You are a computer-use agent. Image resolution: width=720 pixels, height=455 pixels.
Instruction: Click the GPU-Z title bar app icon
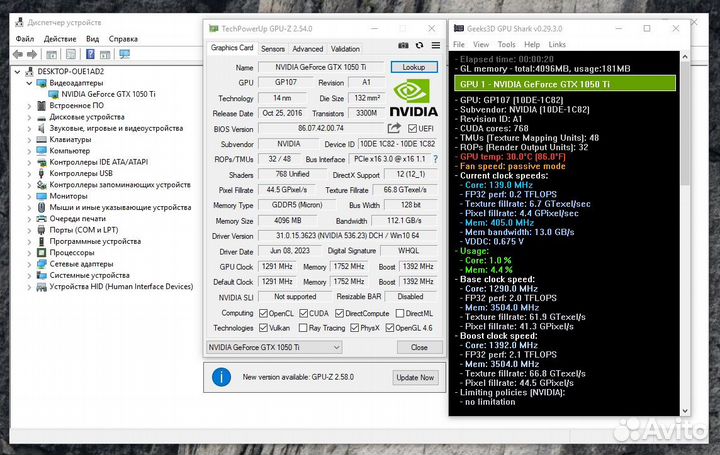pyautogui.click(x=214, y=28)
